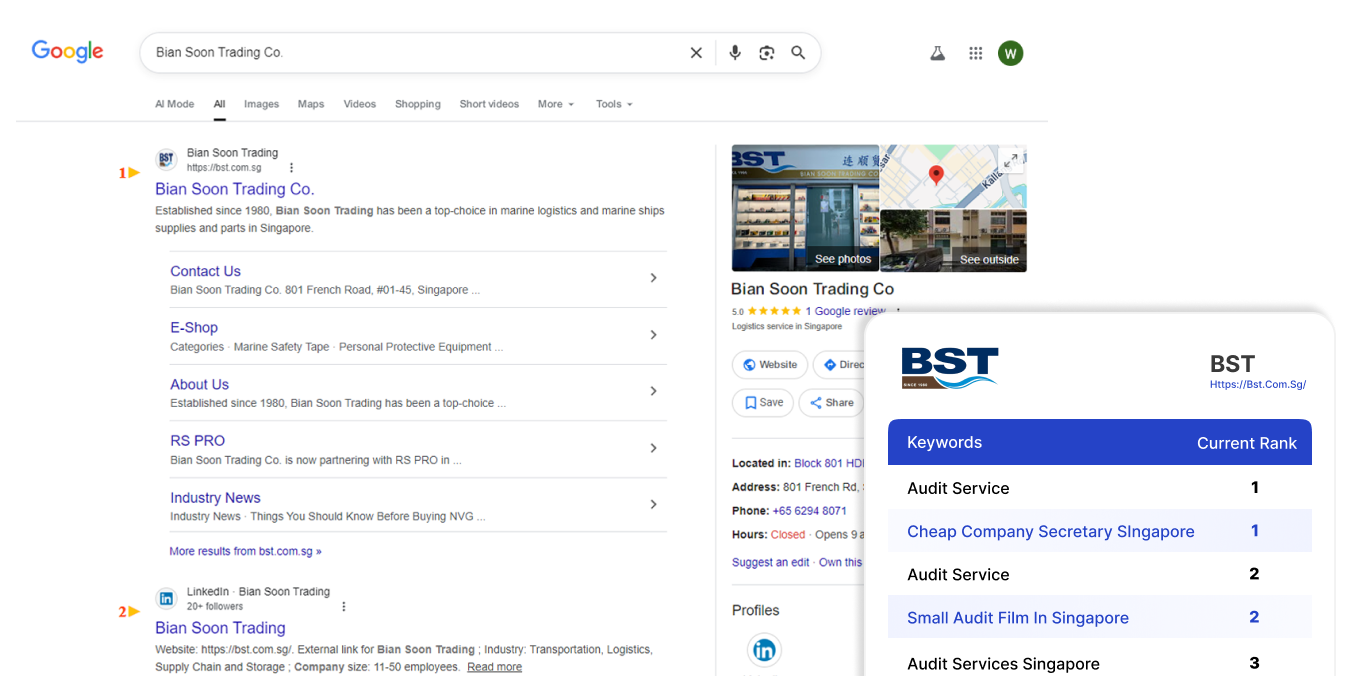Clear the search box with X icon
Image resolution: width=1349 pixels, height=676 pixels.
click(696, 53)
